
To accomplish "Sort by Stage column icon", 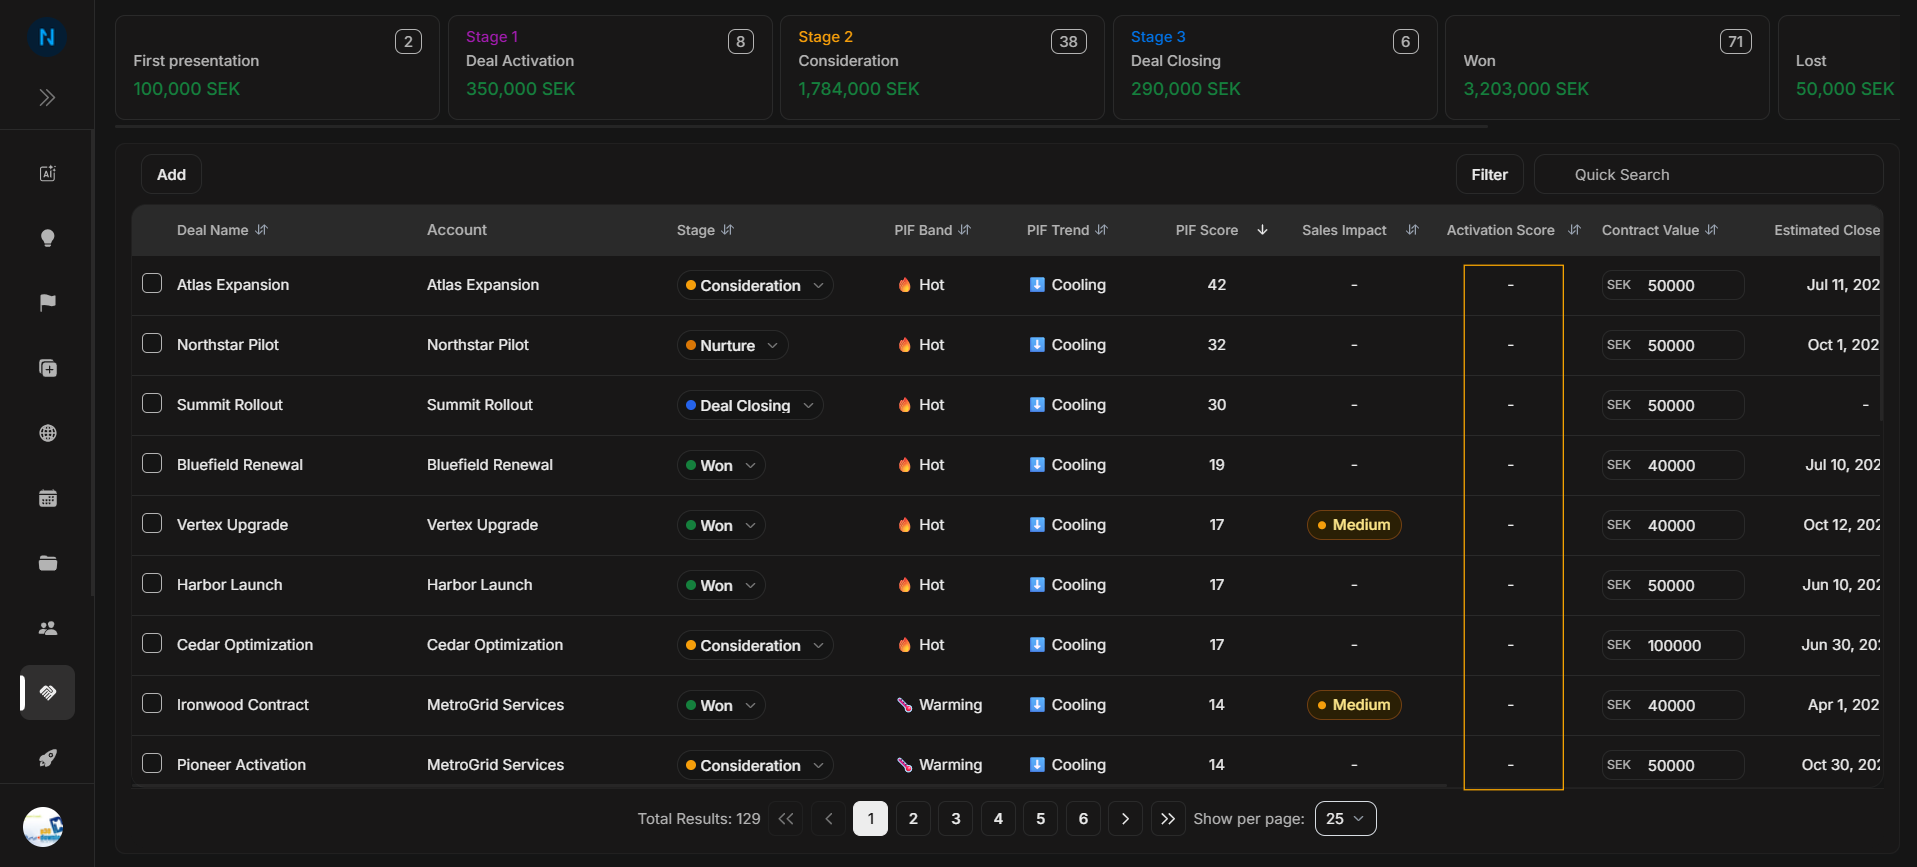I will tap(727, 230).
